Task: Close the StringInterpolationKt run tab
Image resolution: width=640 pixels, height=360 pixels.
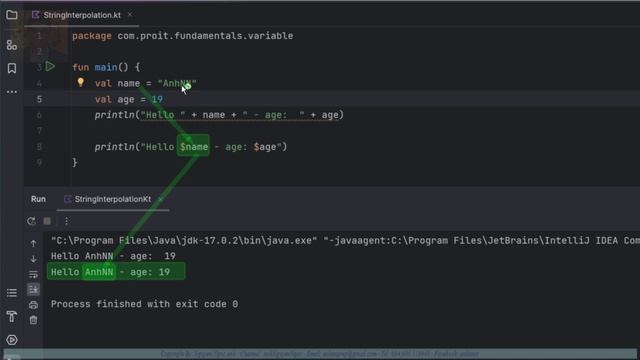Action: click(160, 199)
